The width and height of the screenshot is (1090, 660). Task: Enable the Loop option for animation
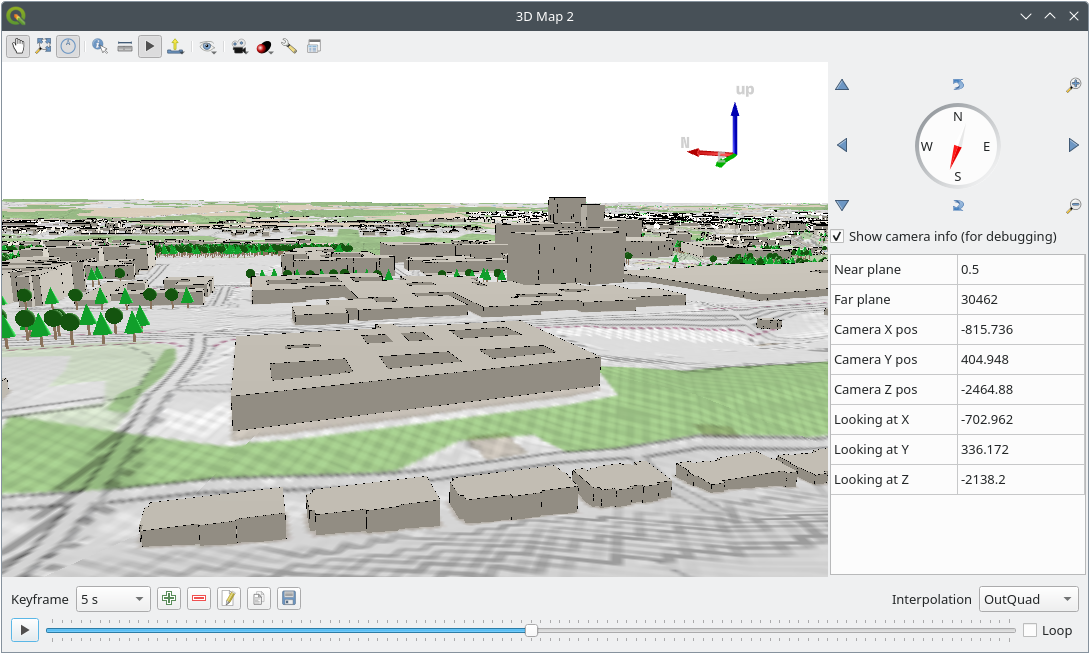(x=1029, y=630)
